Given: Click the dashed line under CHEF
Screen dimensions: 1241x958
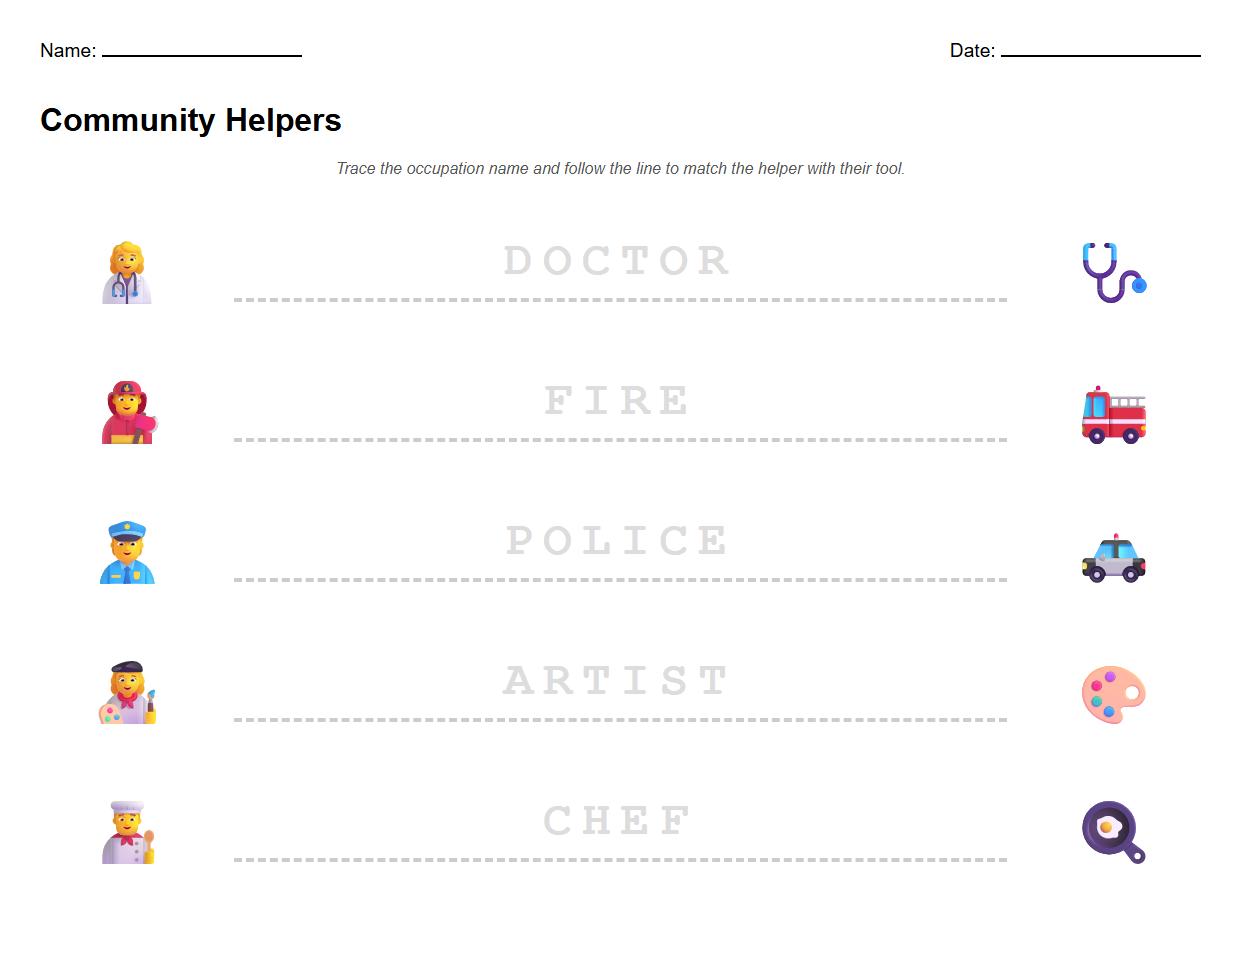Looking at the screenshot, I should pyautogui.click(x=620, y=859).
